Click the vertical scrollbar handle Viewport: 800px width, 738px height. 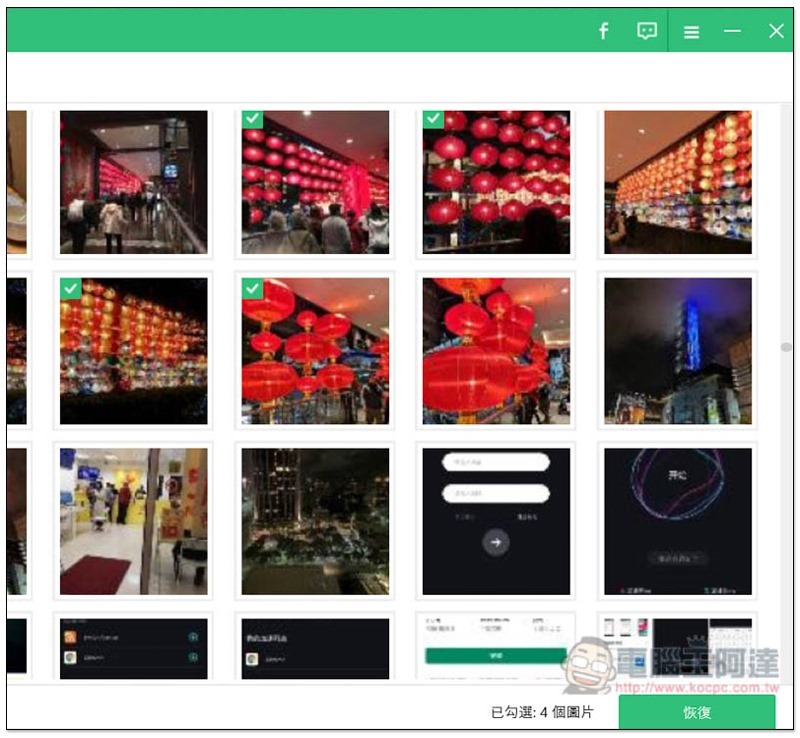point(786,347)
